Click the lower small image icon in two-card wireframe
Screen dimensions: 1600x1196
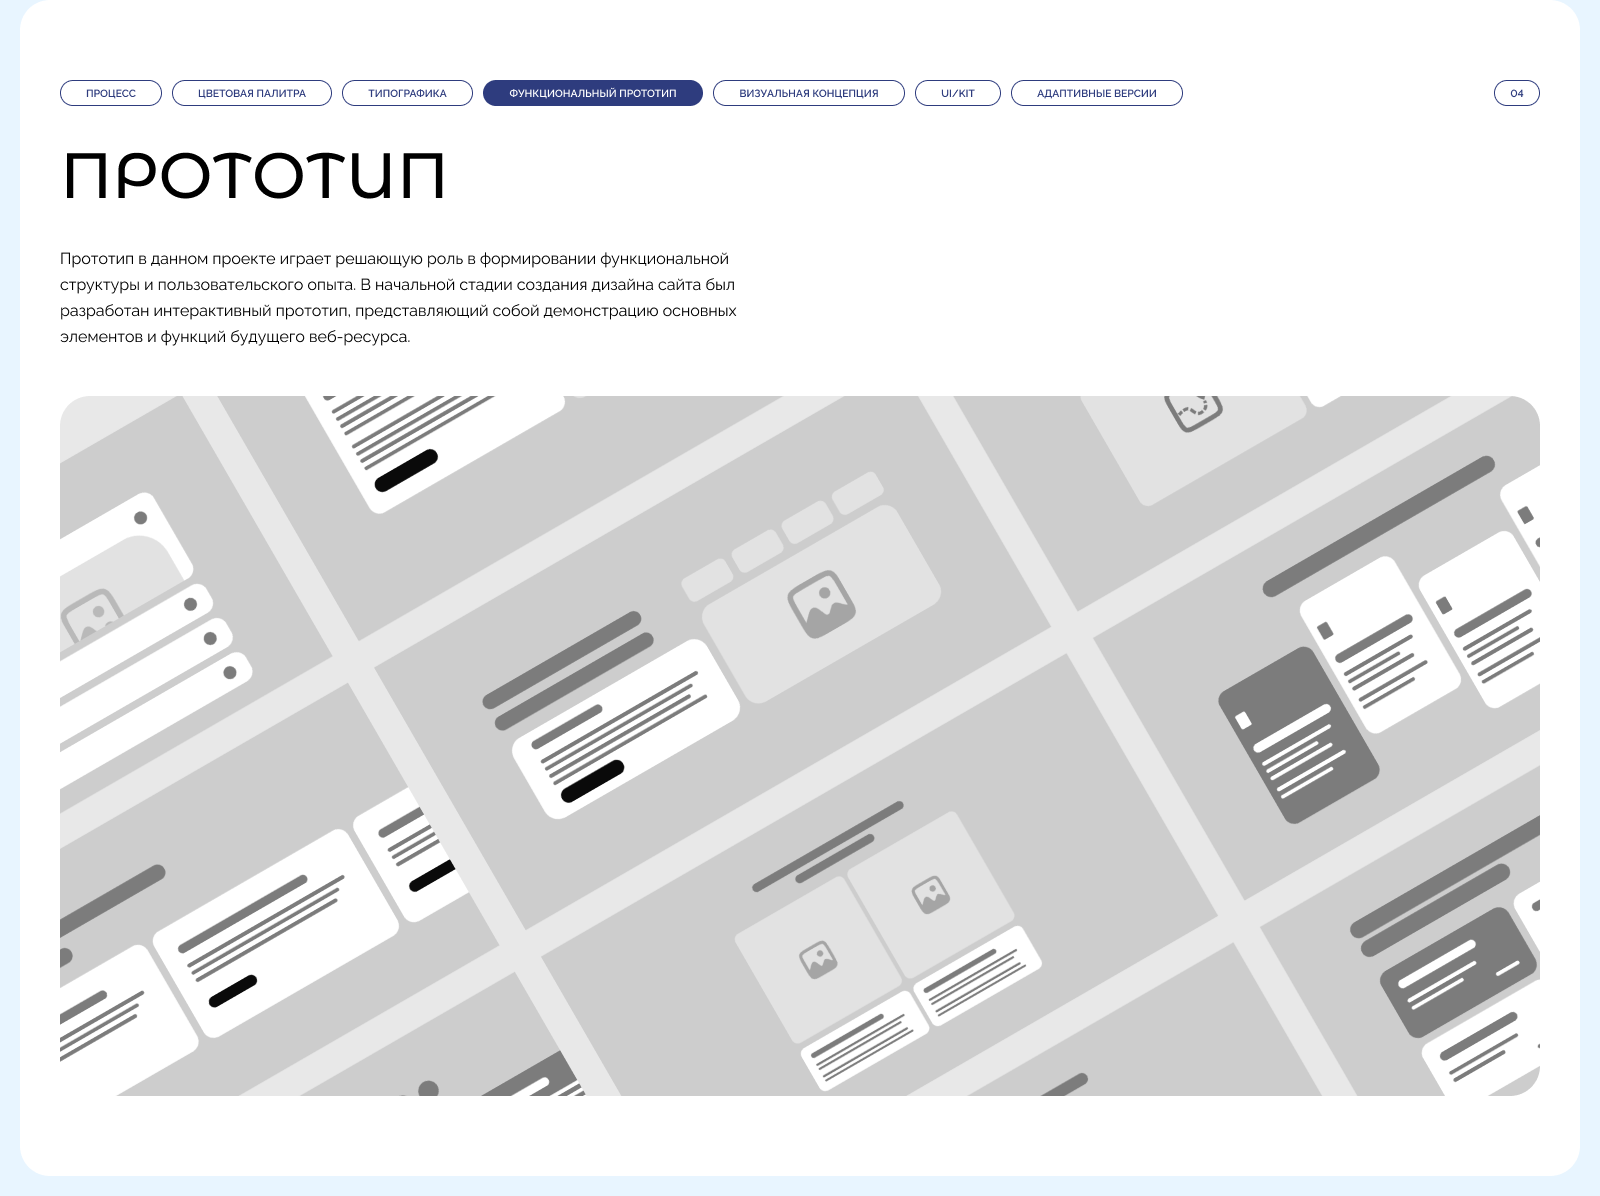(817, 960)
